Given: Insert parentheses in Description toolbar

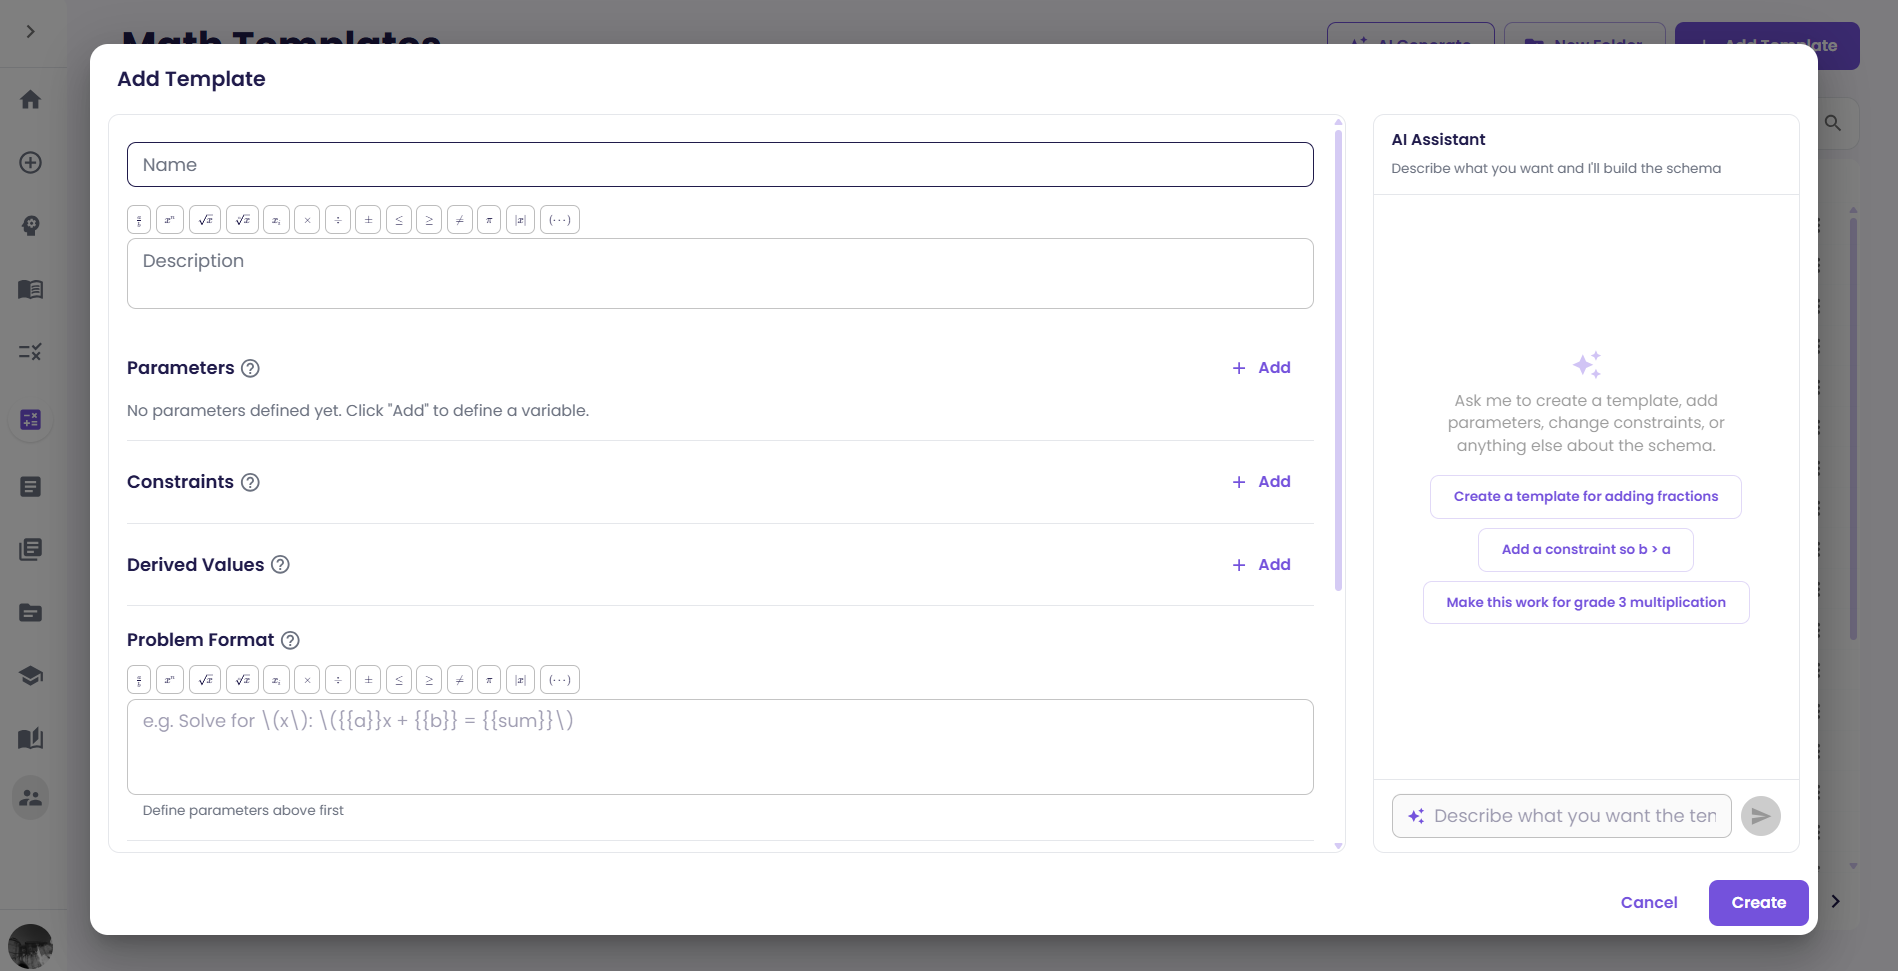Looking at the screenshot, I should (x=560, y=220).
